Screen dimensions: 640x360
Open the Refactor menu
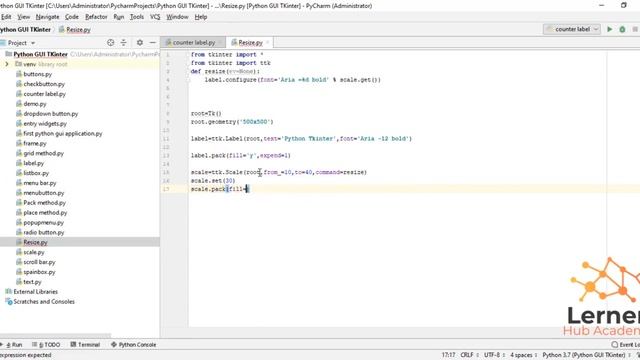pyautogui.click(x=96, y=17)
